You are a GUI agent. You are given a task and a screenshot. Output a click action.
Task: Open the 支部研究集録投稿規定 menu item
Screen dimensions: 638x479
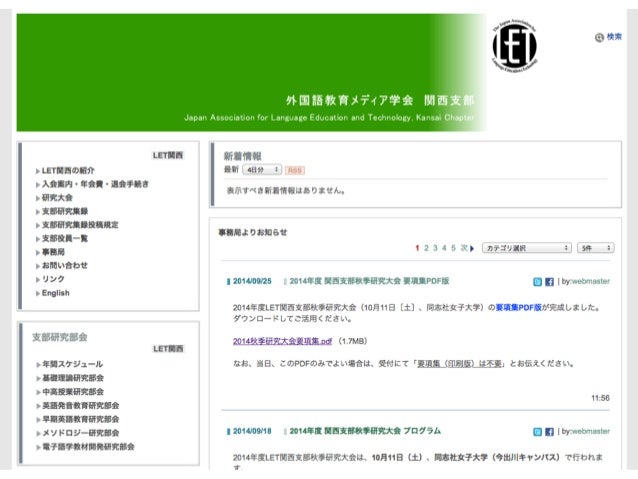click(80, 225)
